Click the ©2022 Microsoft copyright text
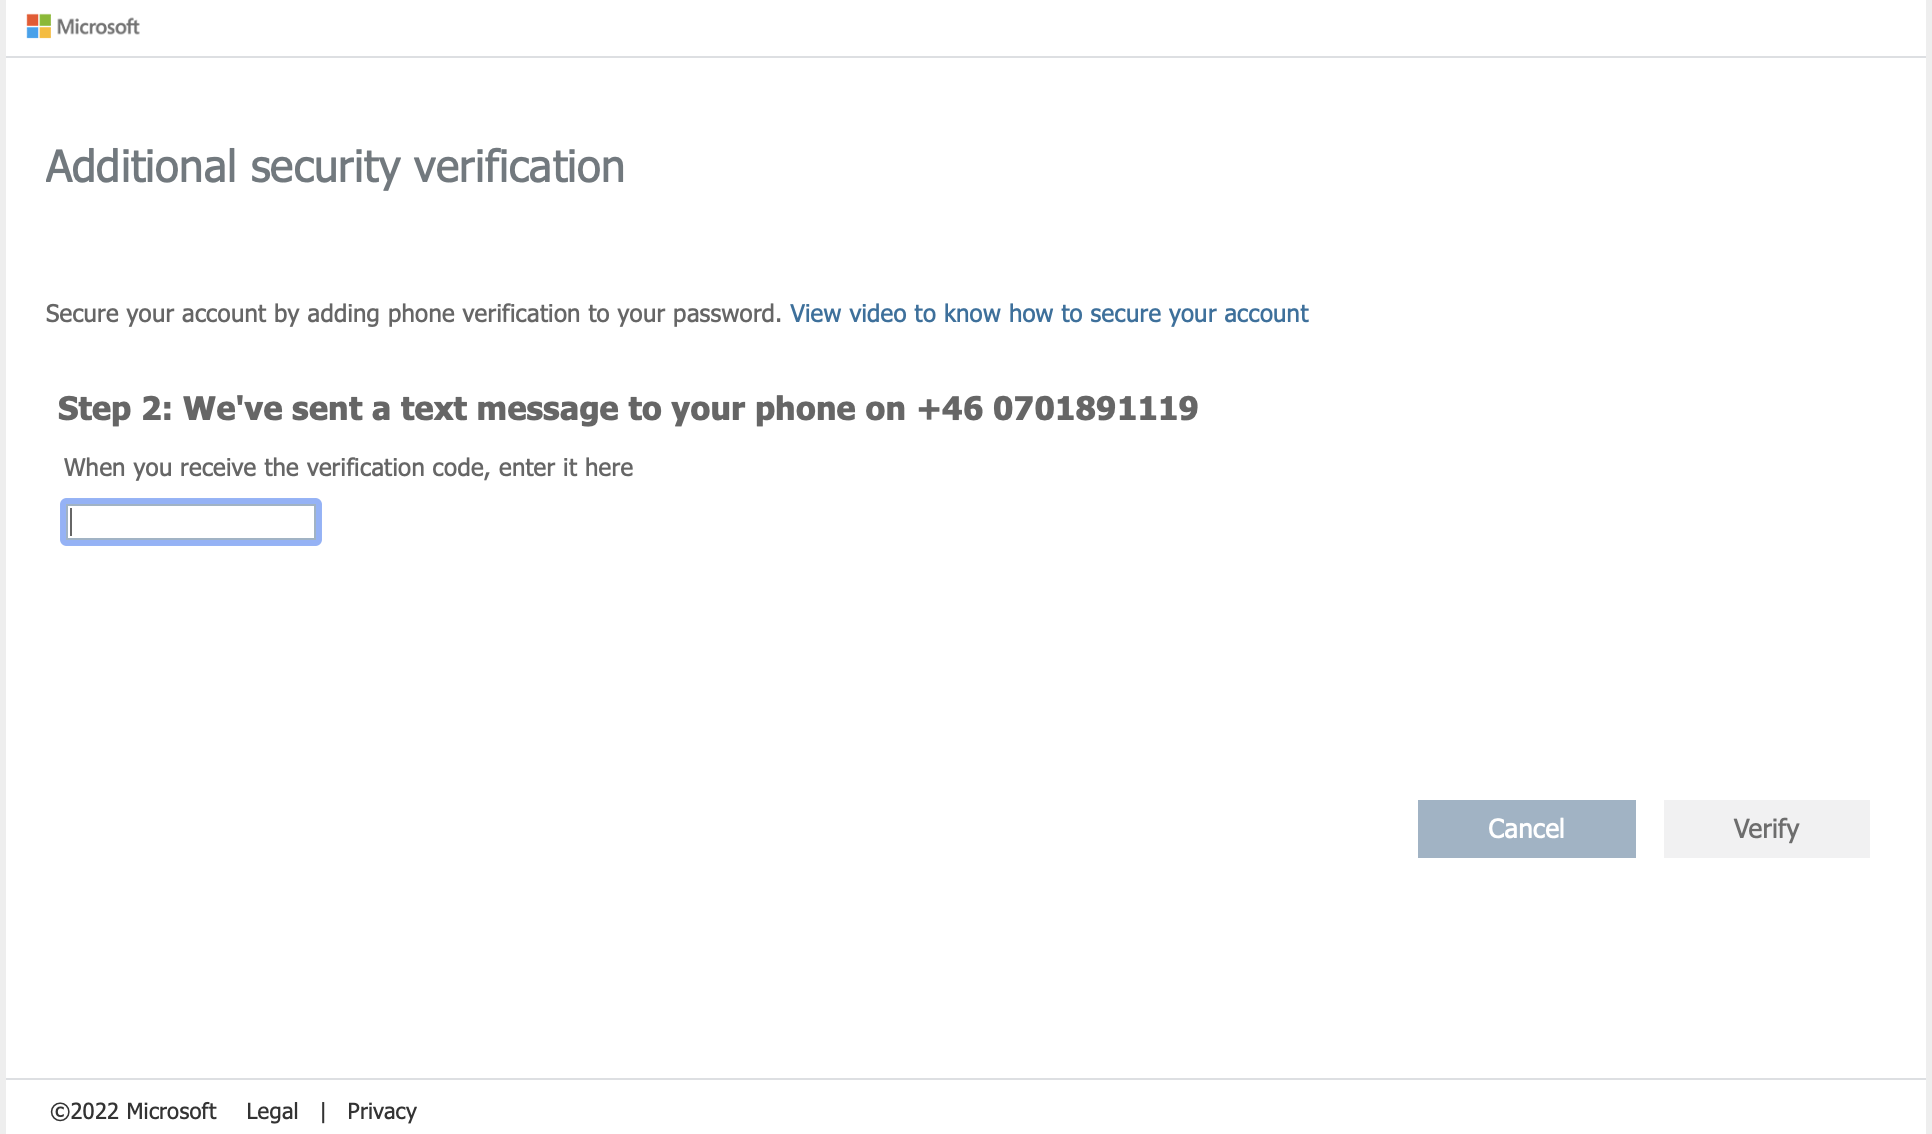This screenshot has height=1134, width=1932. point(133,1111)
